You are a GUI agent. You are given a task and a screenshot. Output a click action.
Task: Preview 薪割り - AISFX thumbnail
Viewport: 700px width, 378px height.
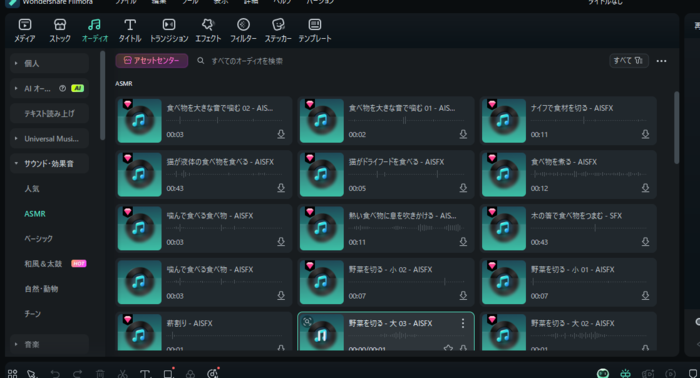coord(139,333)
